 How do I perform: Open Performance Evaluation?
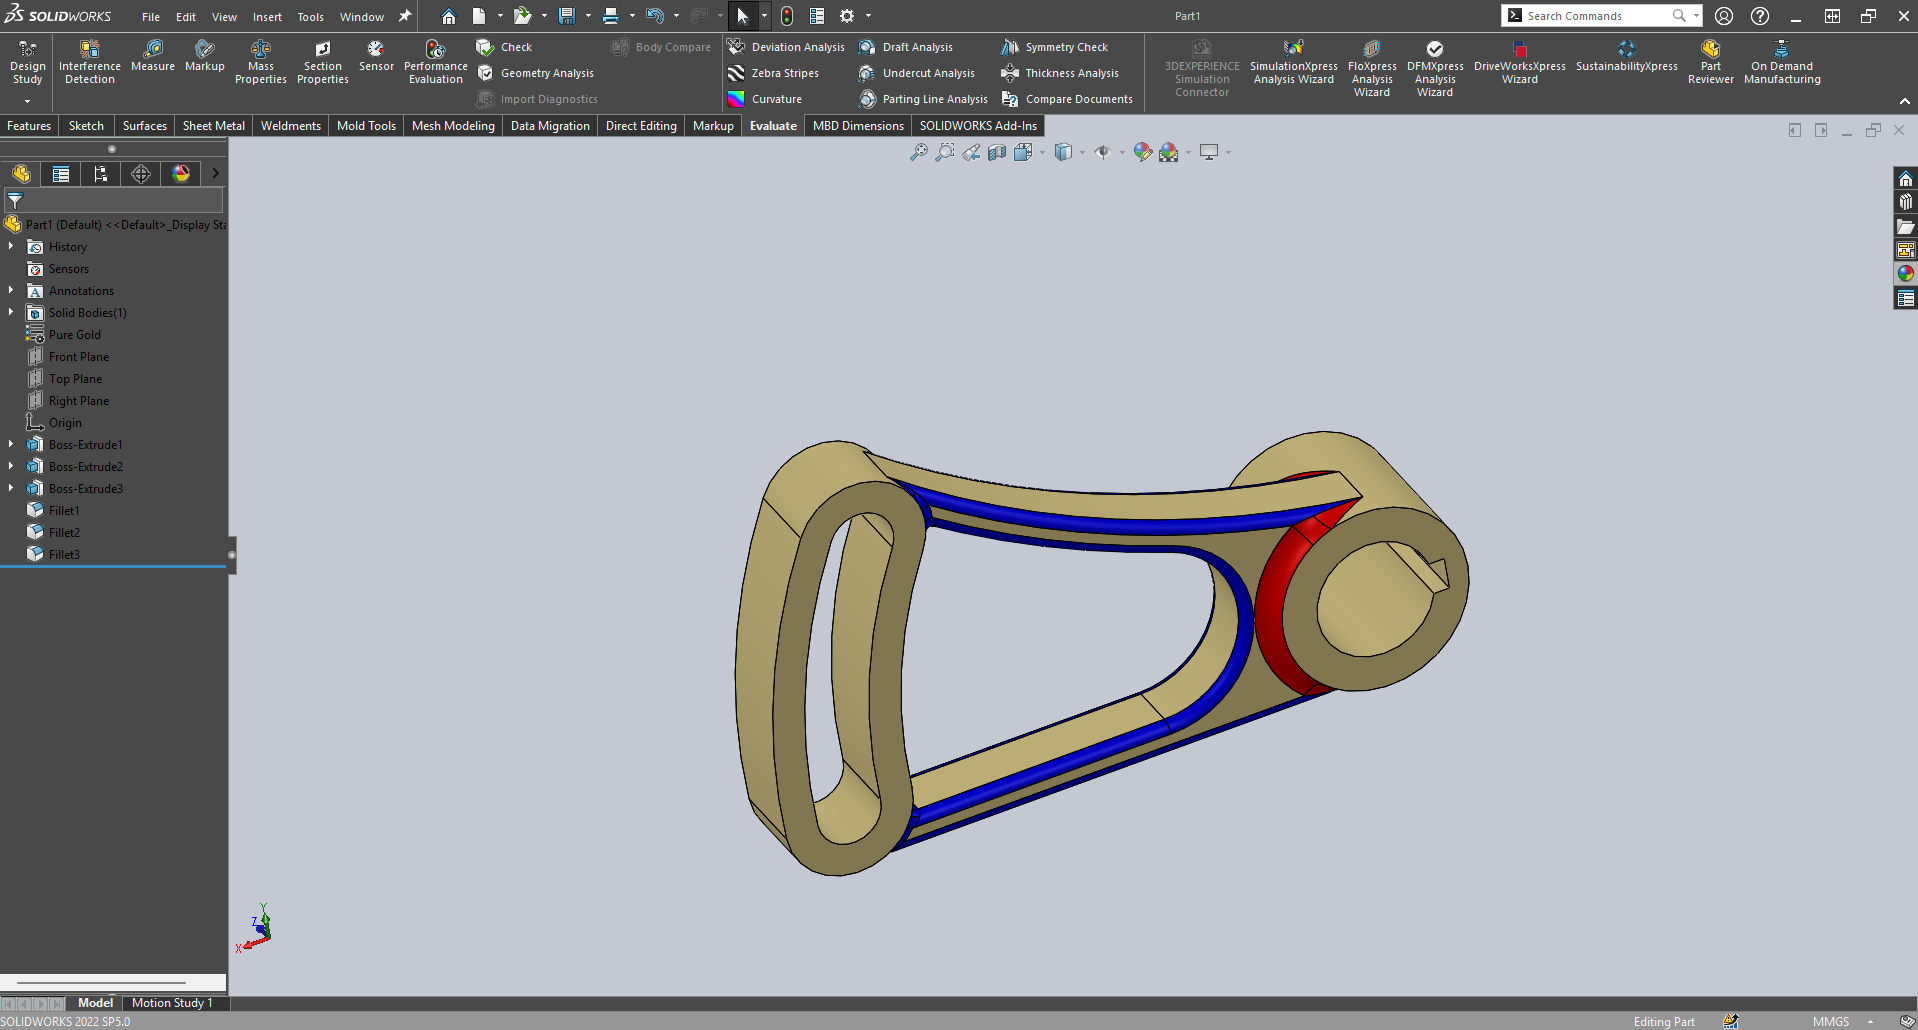[435, 62]
